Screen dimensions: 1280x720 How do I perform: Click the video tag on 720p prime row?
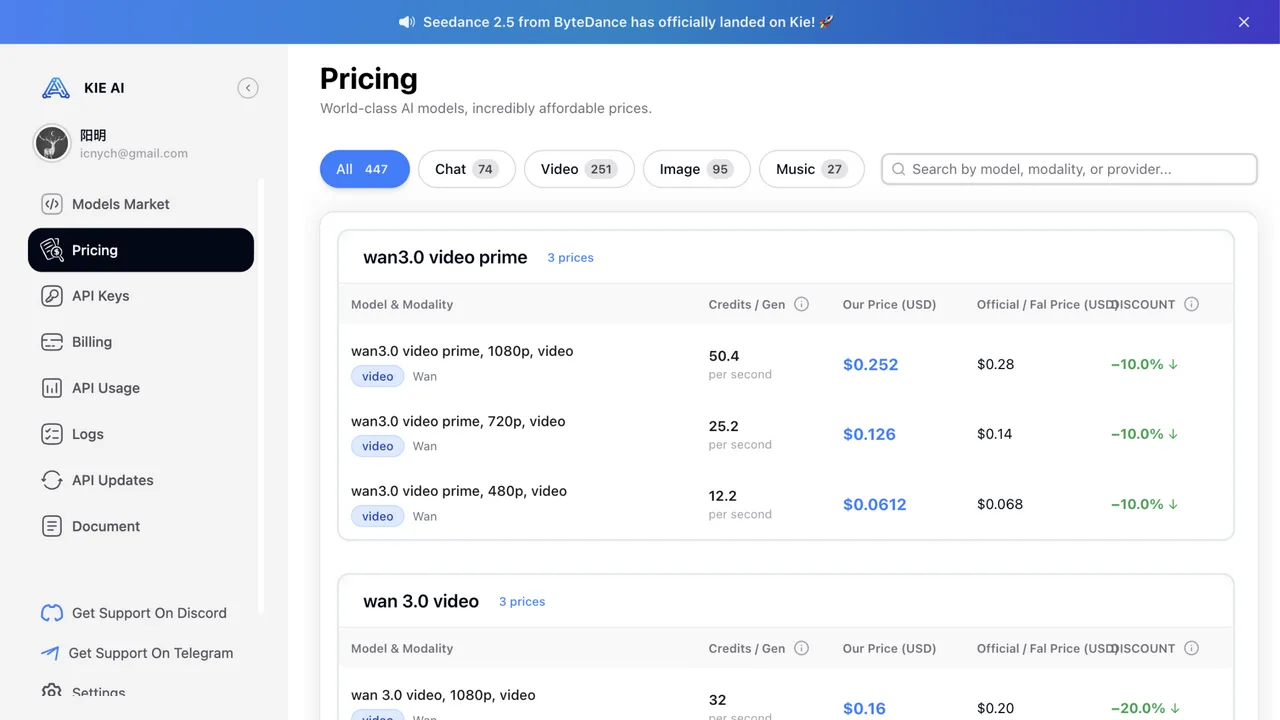coord(378,446)
